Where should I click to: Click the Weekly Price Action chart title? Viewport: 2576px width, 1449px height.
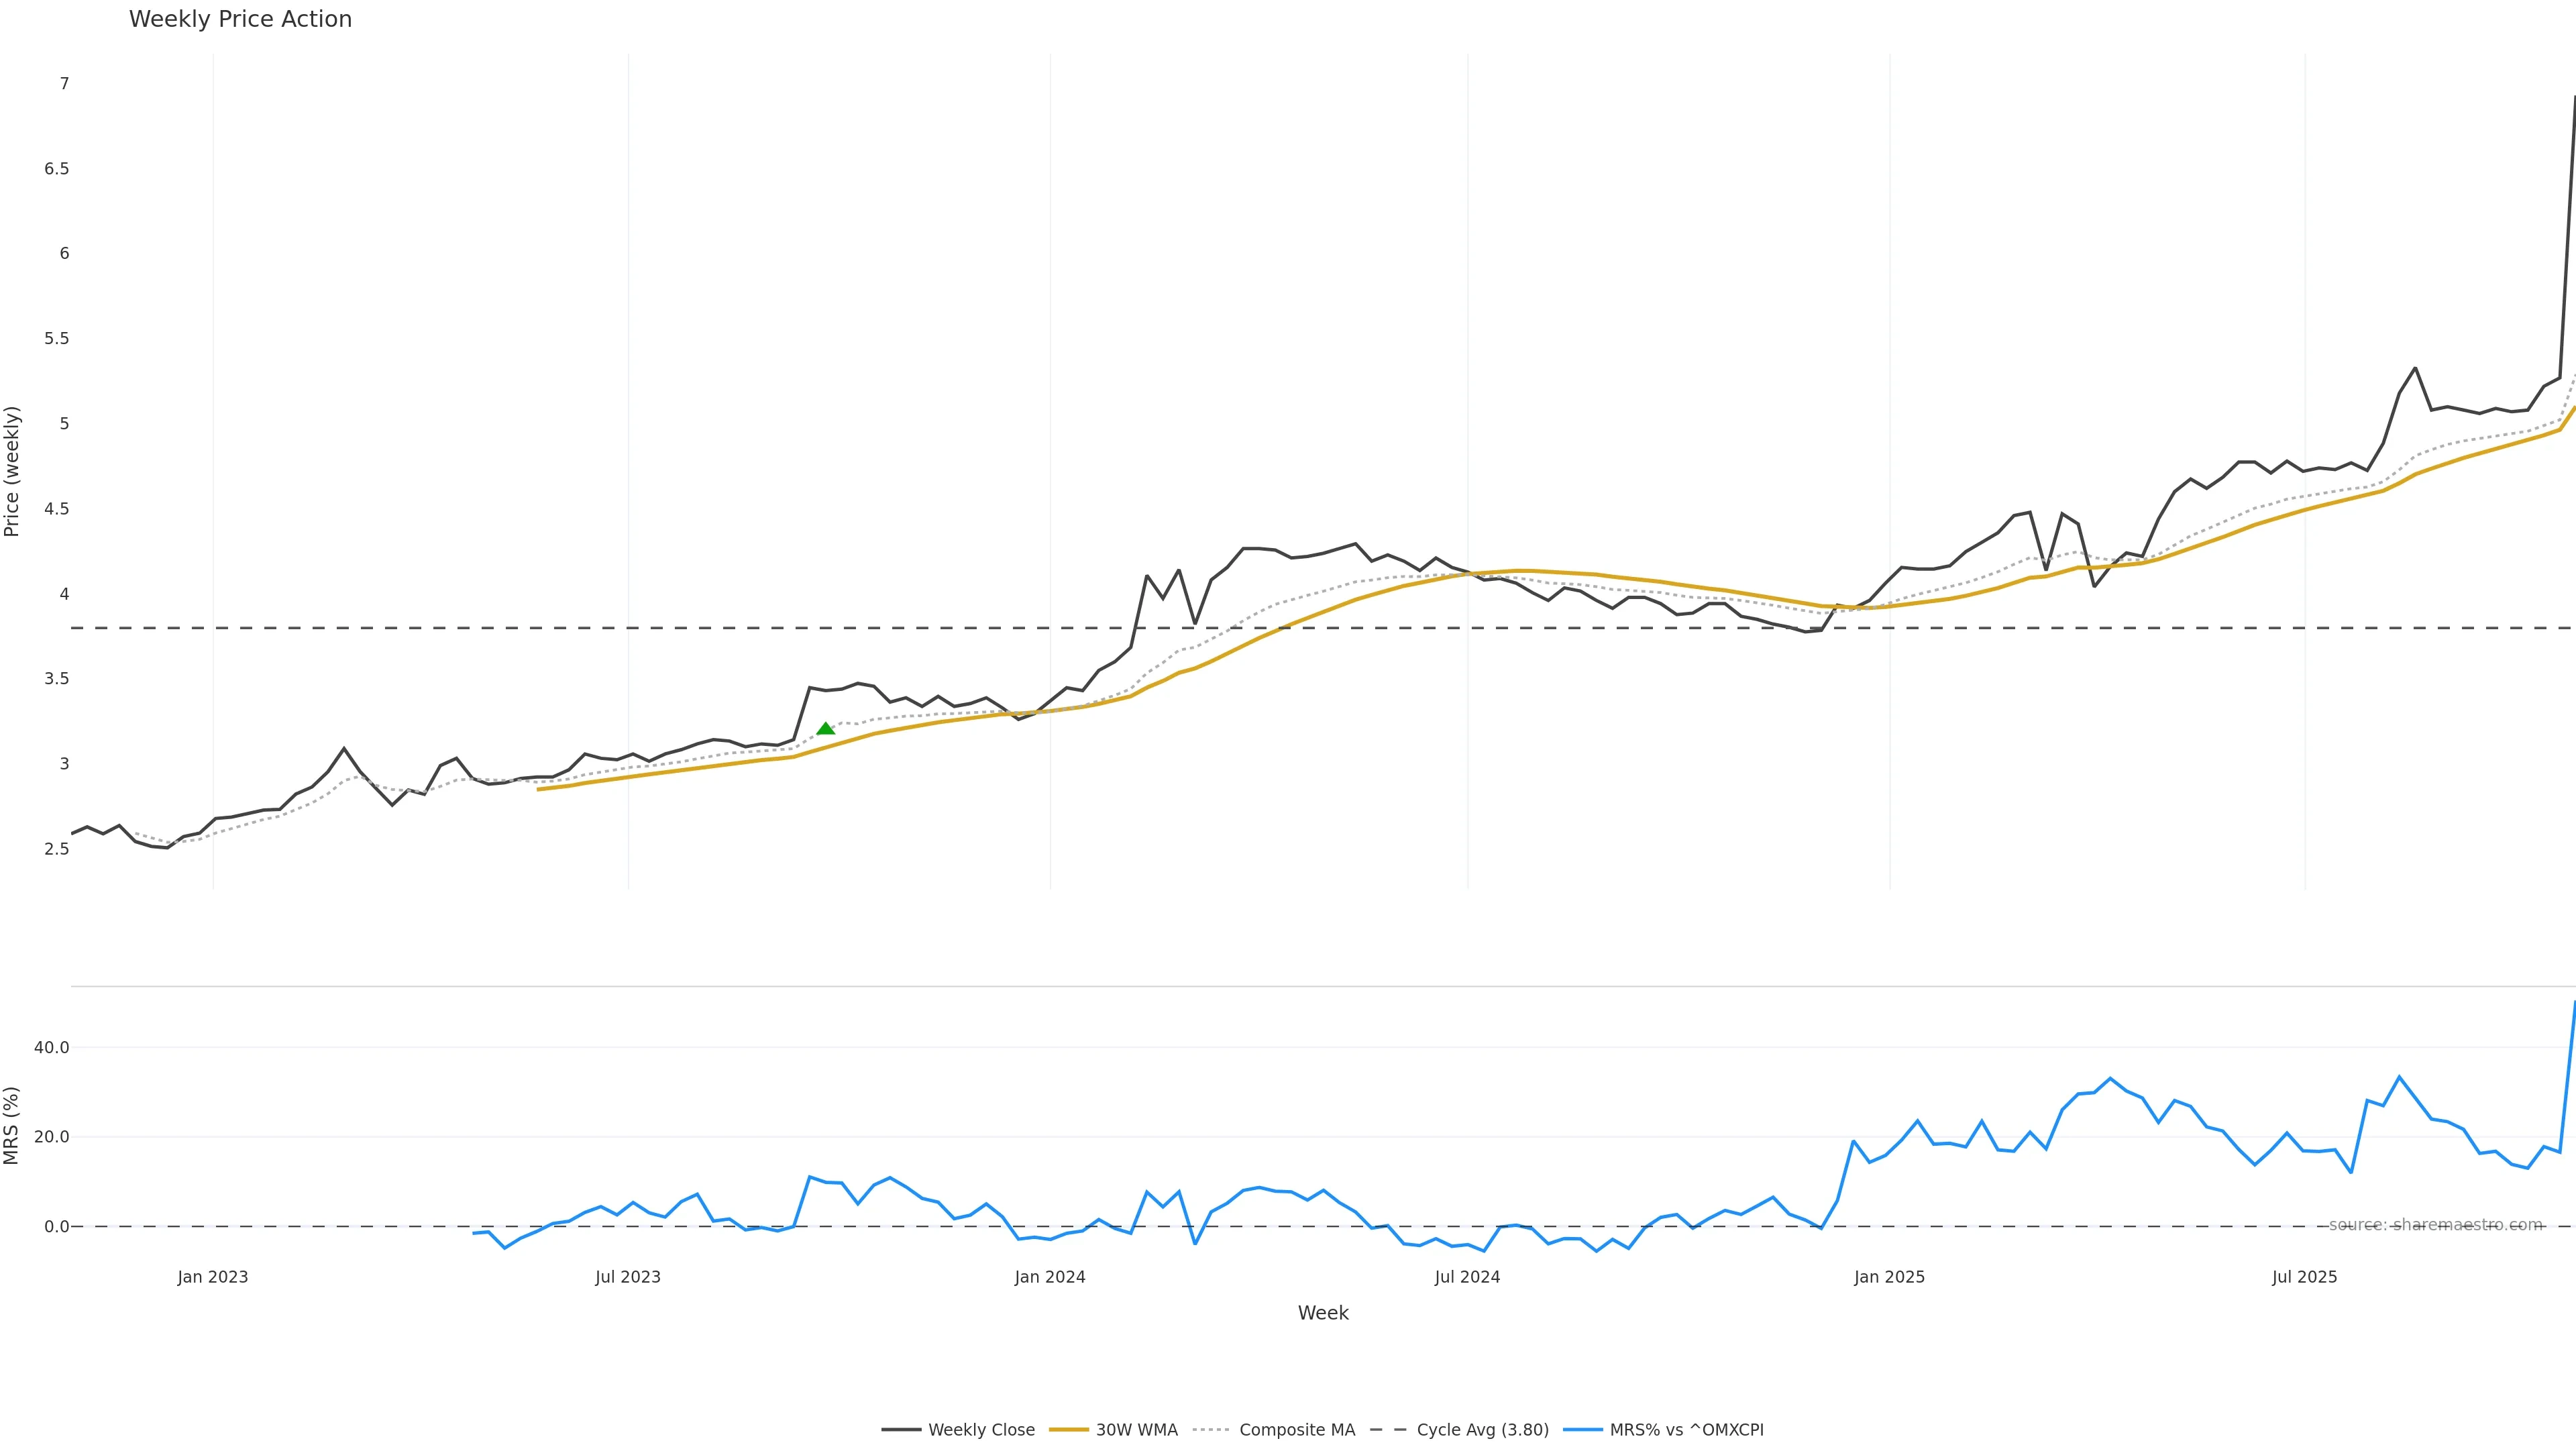240,19
